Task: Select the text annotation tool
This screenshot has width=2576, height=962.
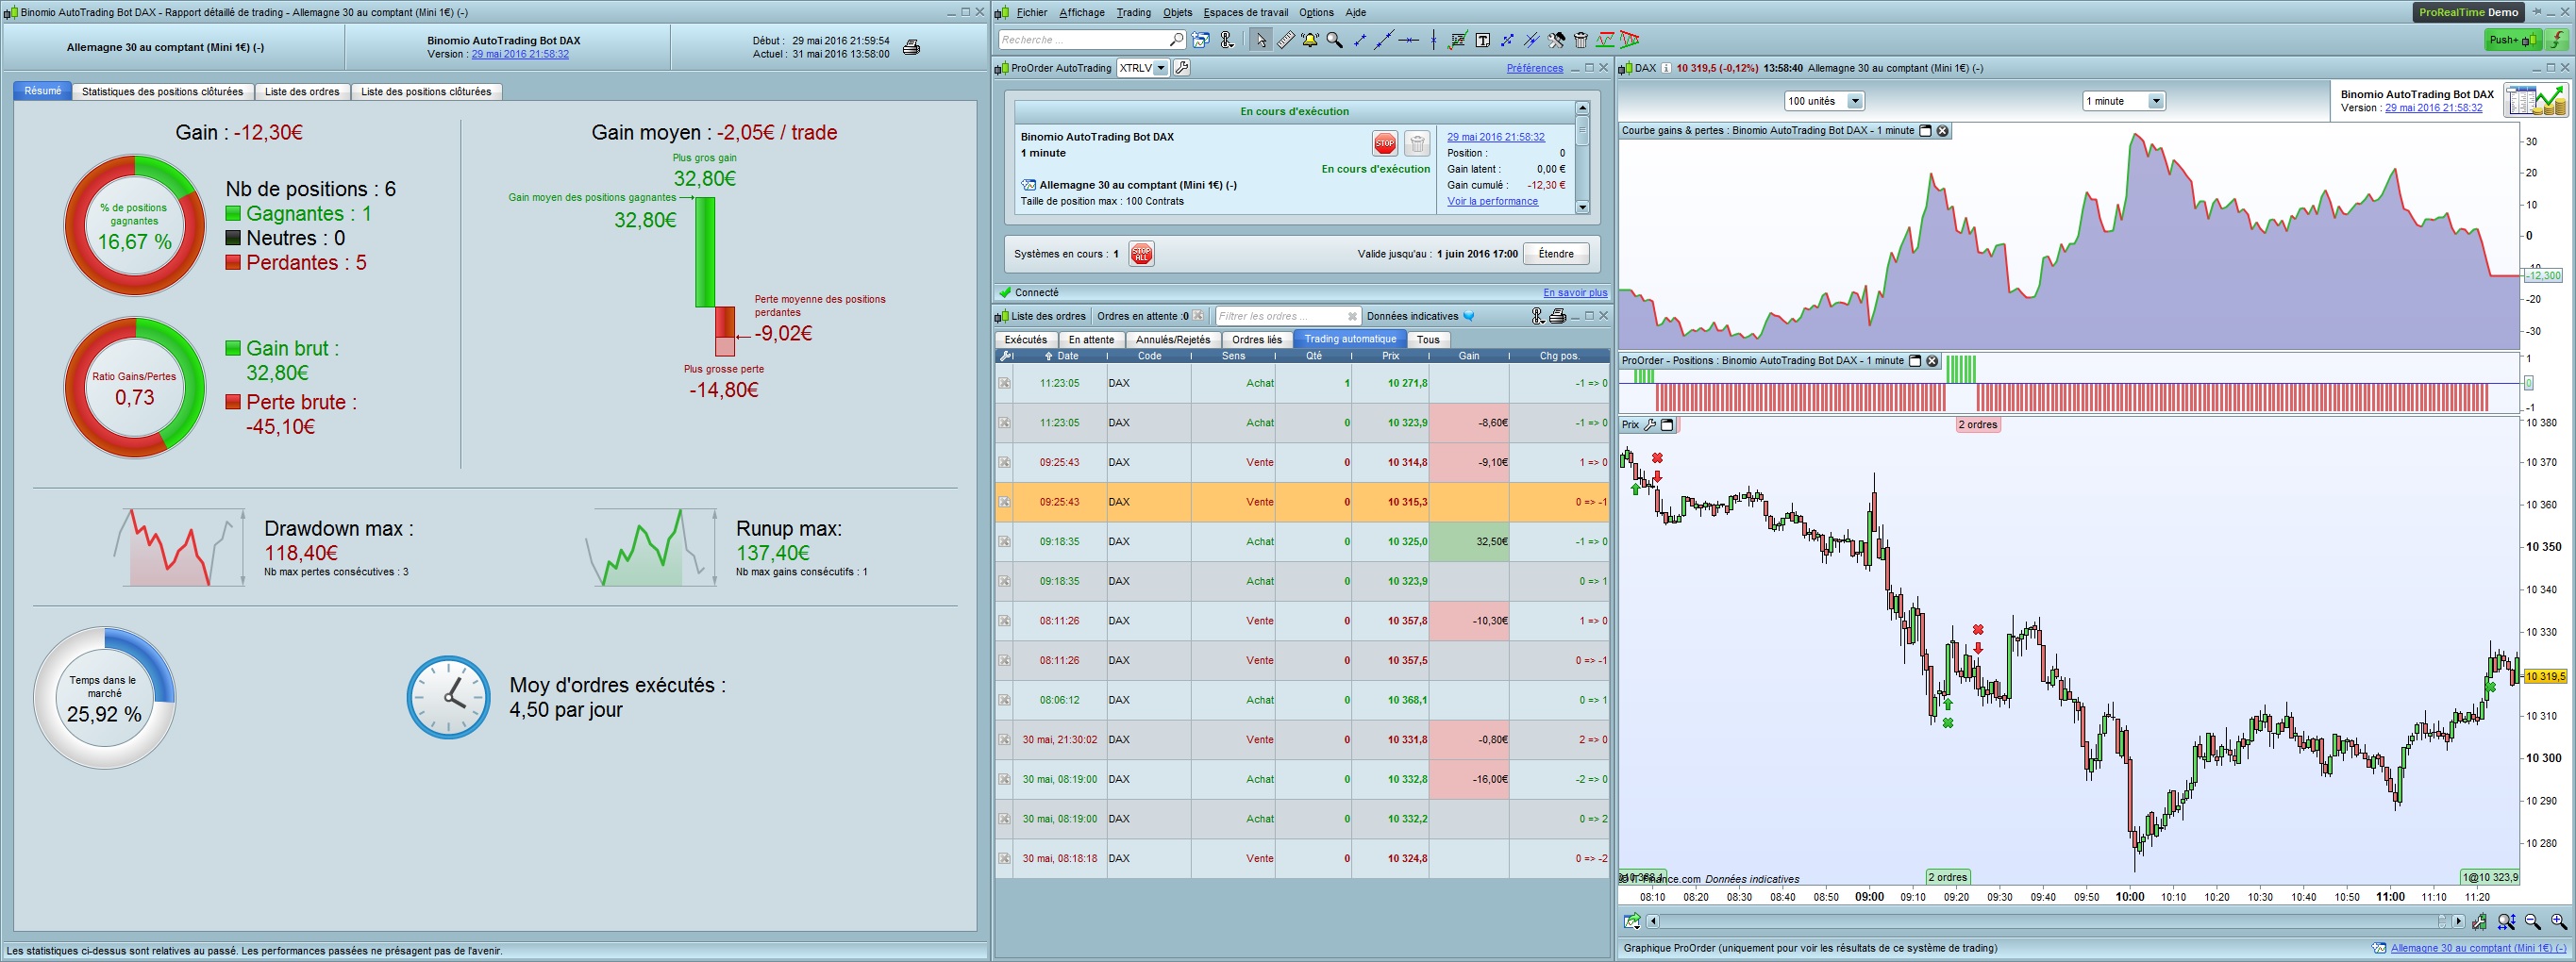Action: click(1482, 40)
